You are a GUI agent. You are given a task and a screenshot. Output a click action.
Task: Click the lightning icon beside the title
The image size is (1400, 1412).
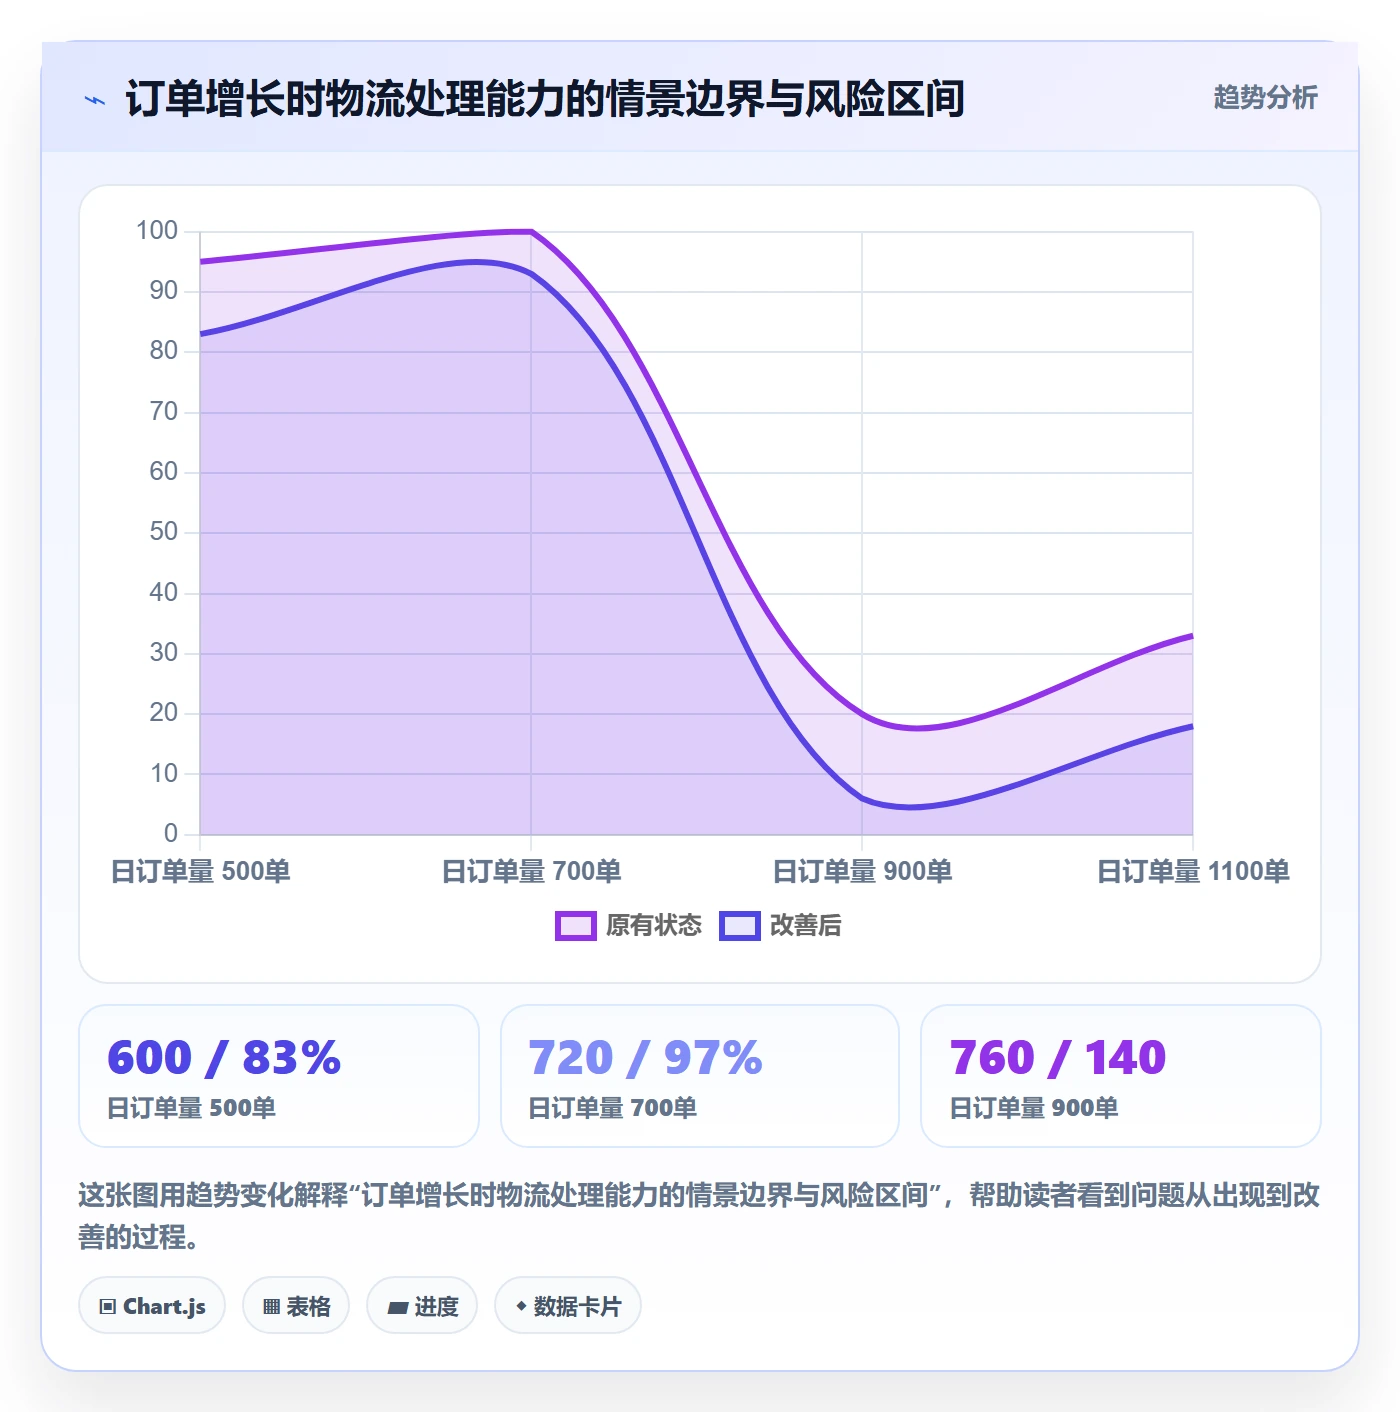pos(95,100)
